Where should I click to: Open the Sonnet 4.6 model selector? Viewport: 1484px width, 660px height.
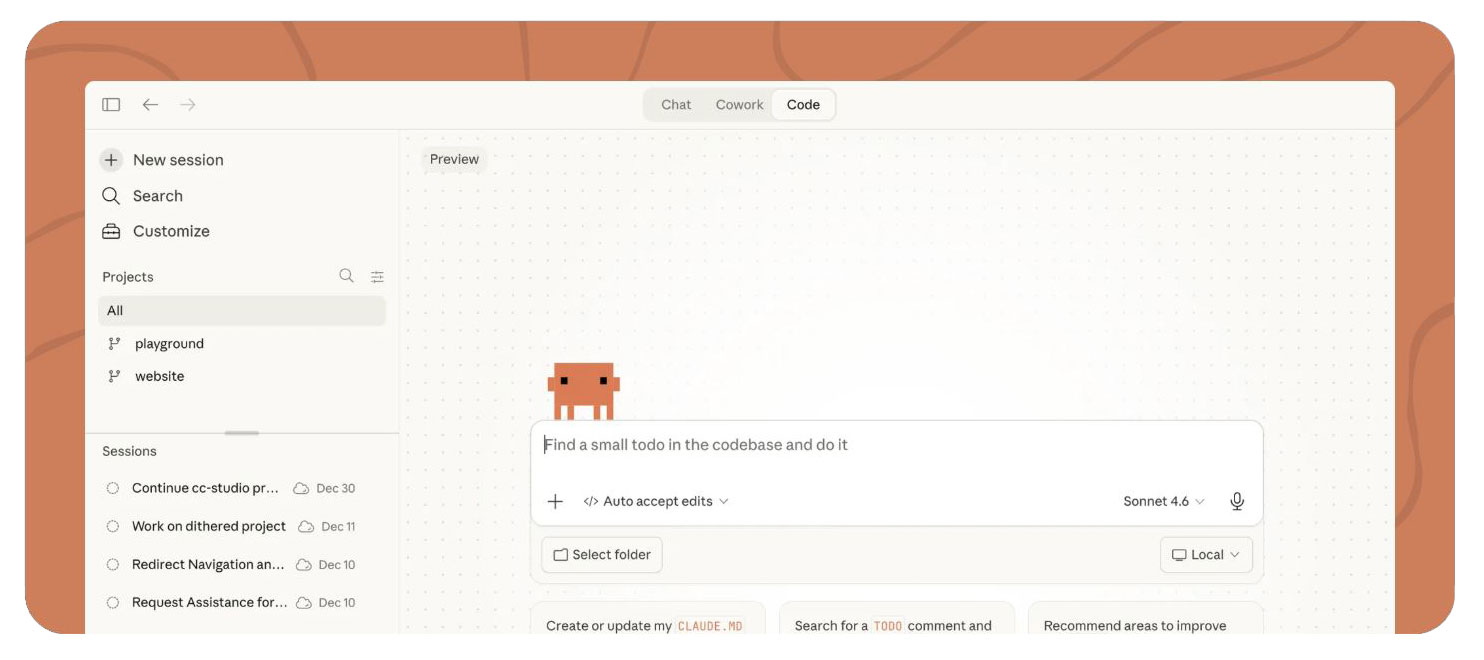pos(1163,501)
